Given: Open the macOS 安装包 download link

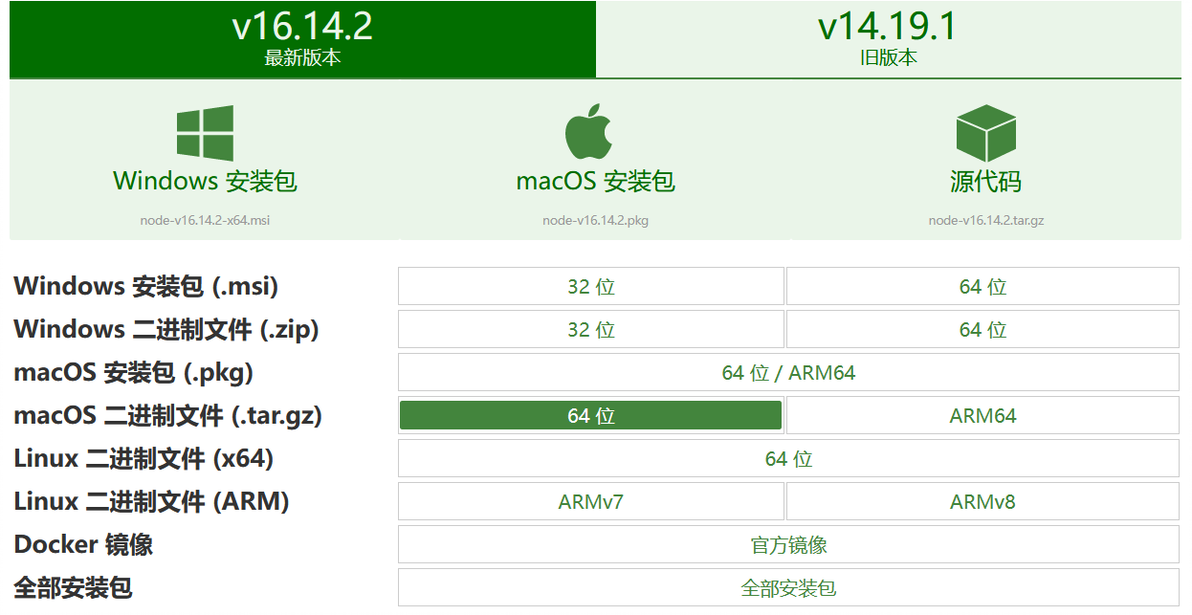Looking at the screenshot, I should (595, 181).
